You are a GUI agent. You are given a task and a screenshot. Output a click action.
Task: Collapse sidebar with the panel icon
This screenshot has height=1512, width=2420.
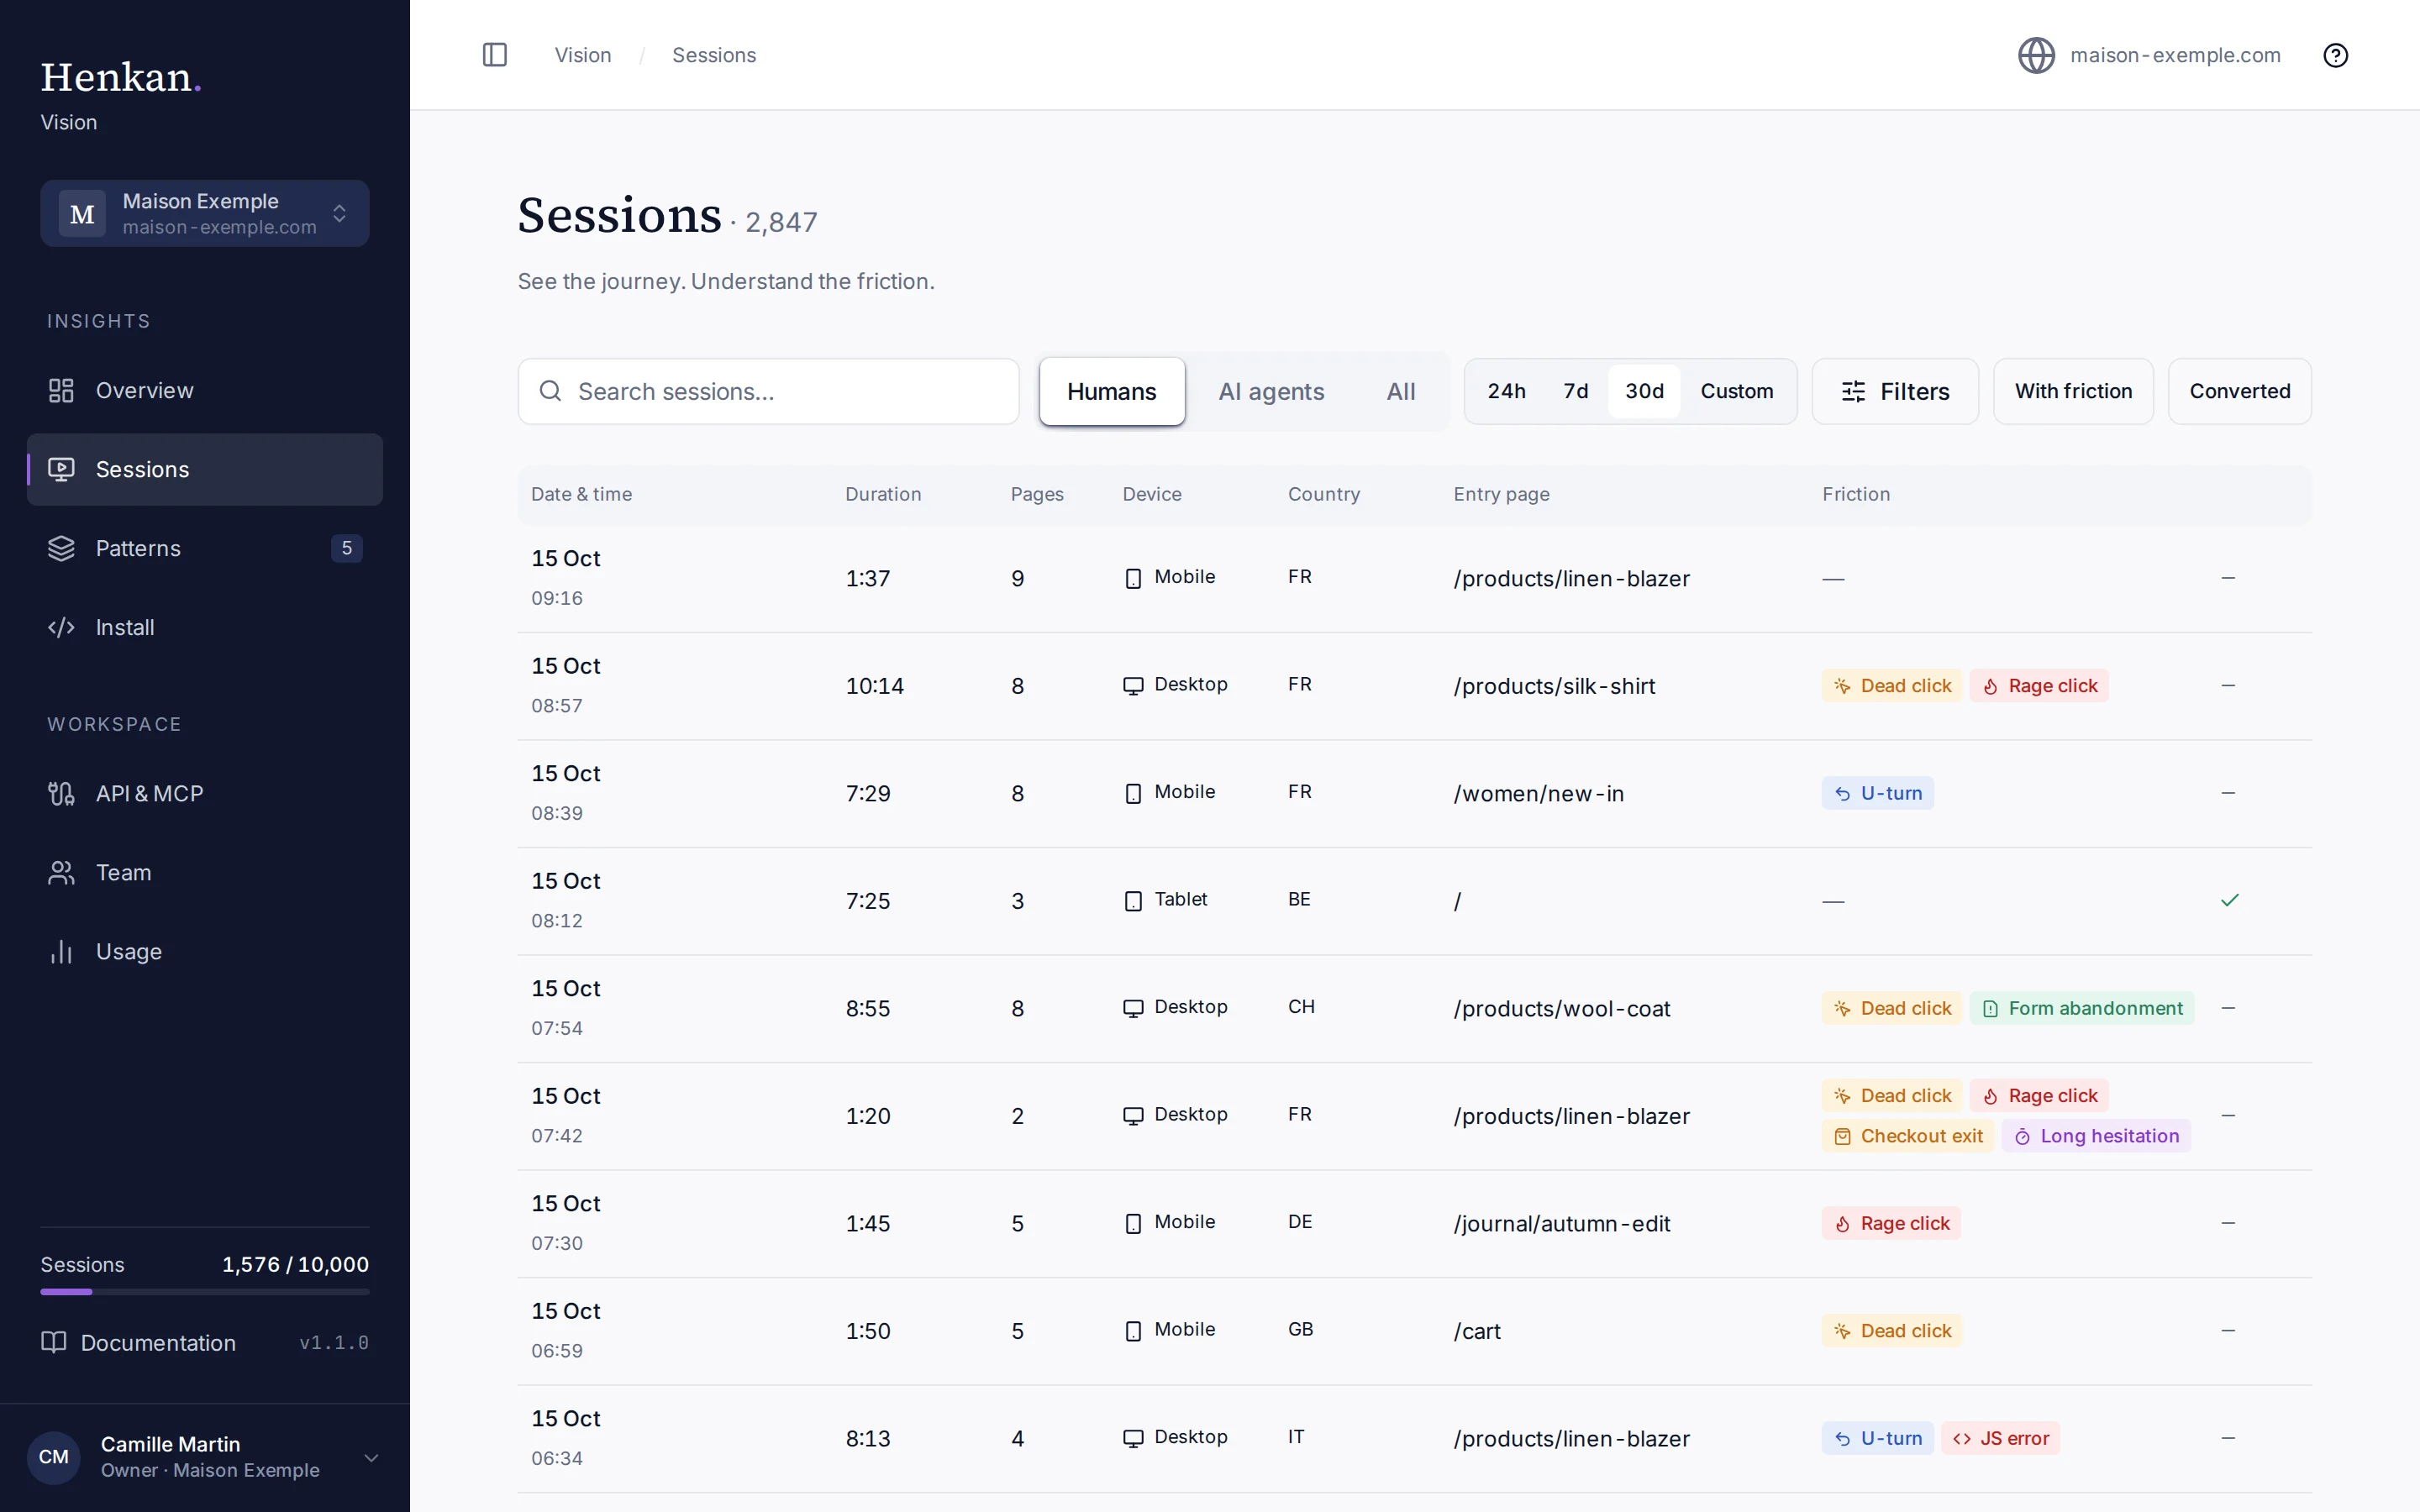click(495, 55)
